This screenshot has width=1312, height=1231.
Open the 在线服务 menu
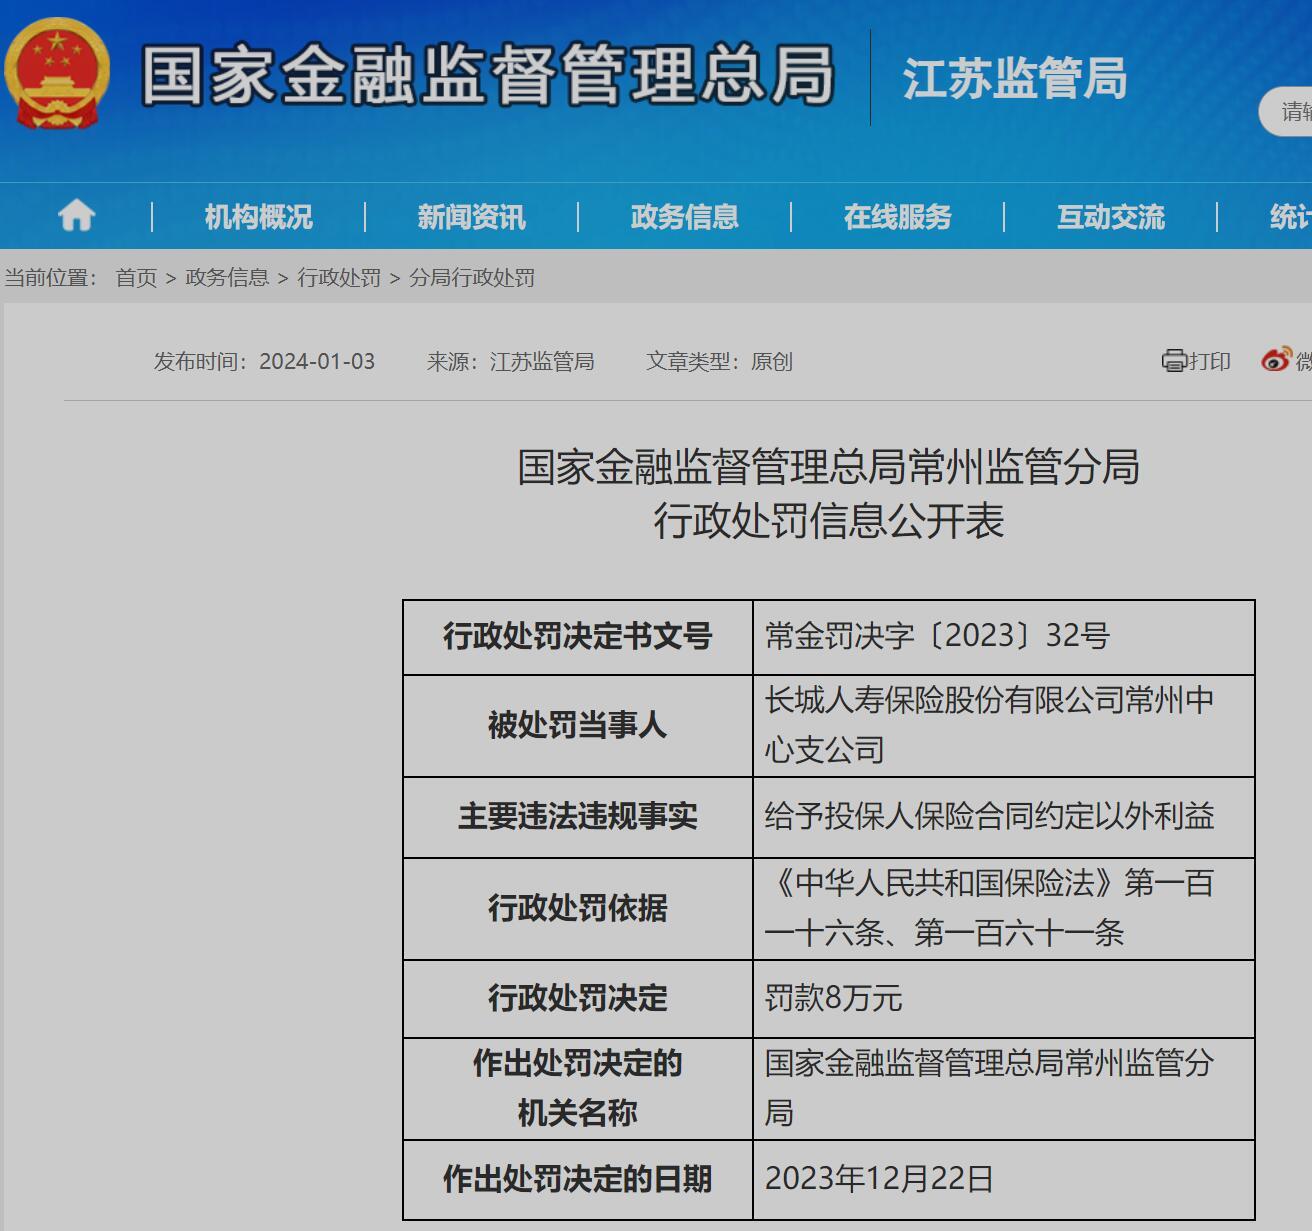(x=897, y=216)
